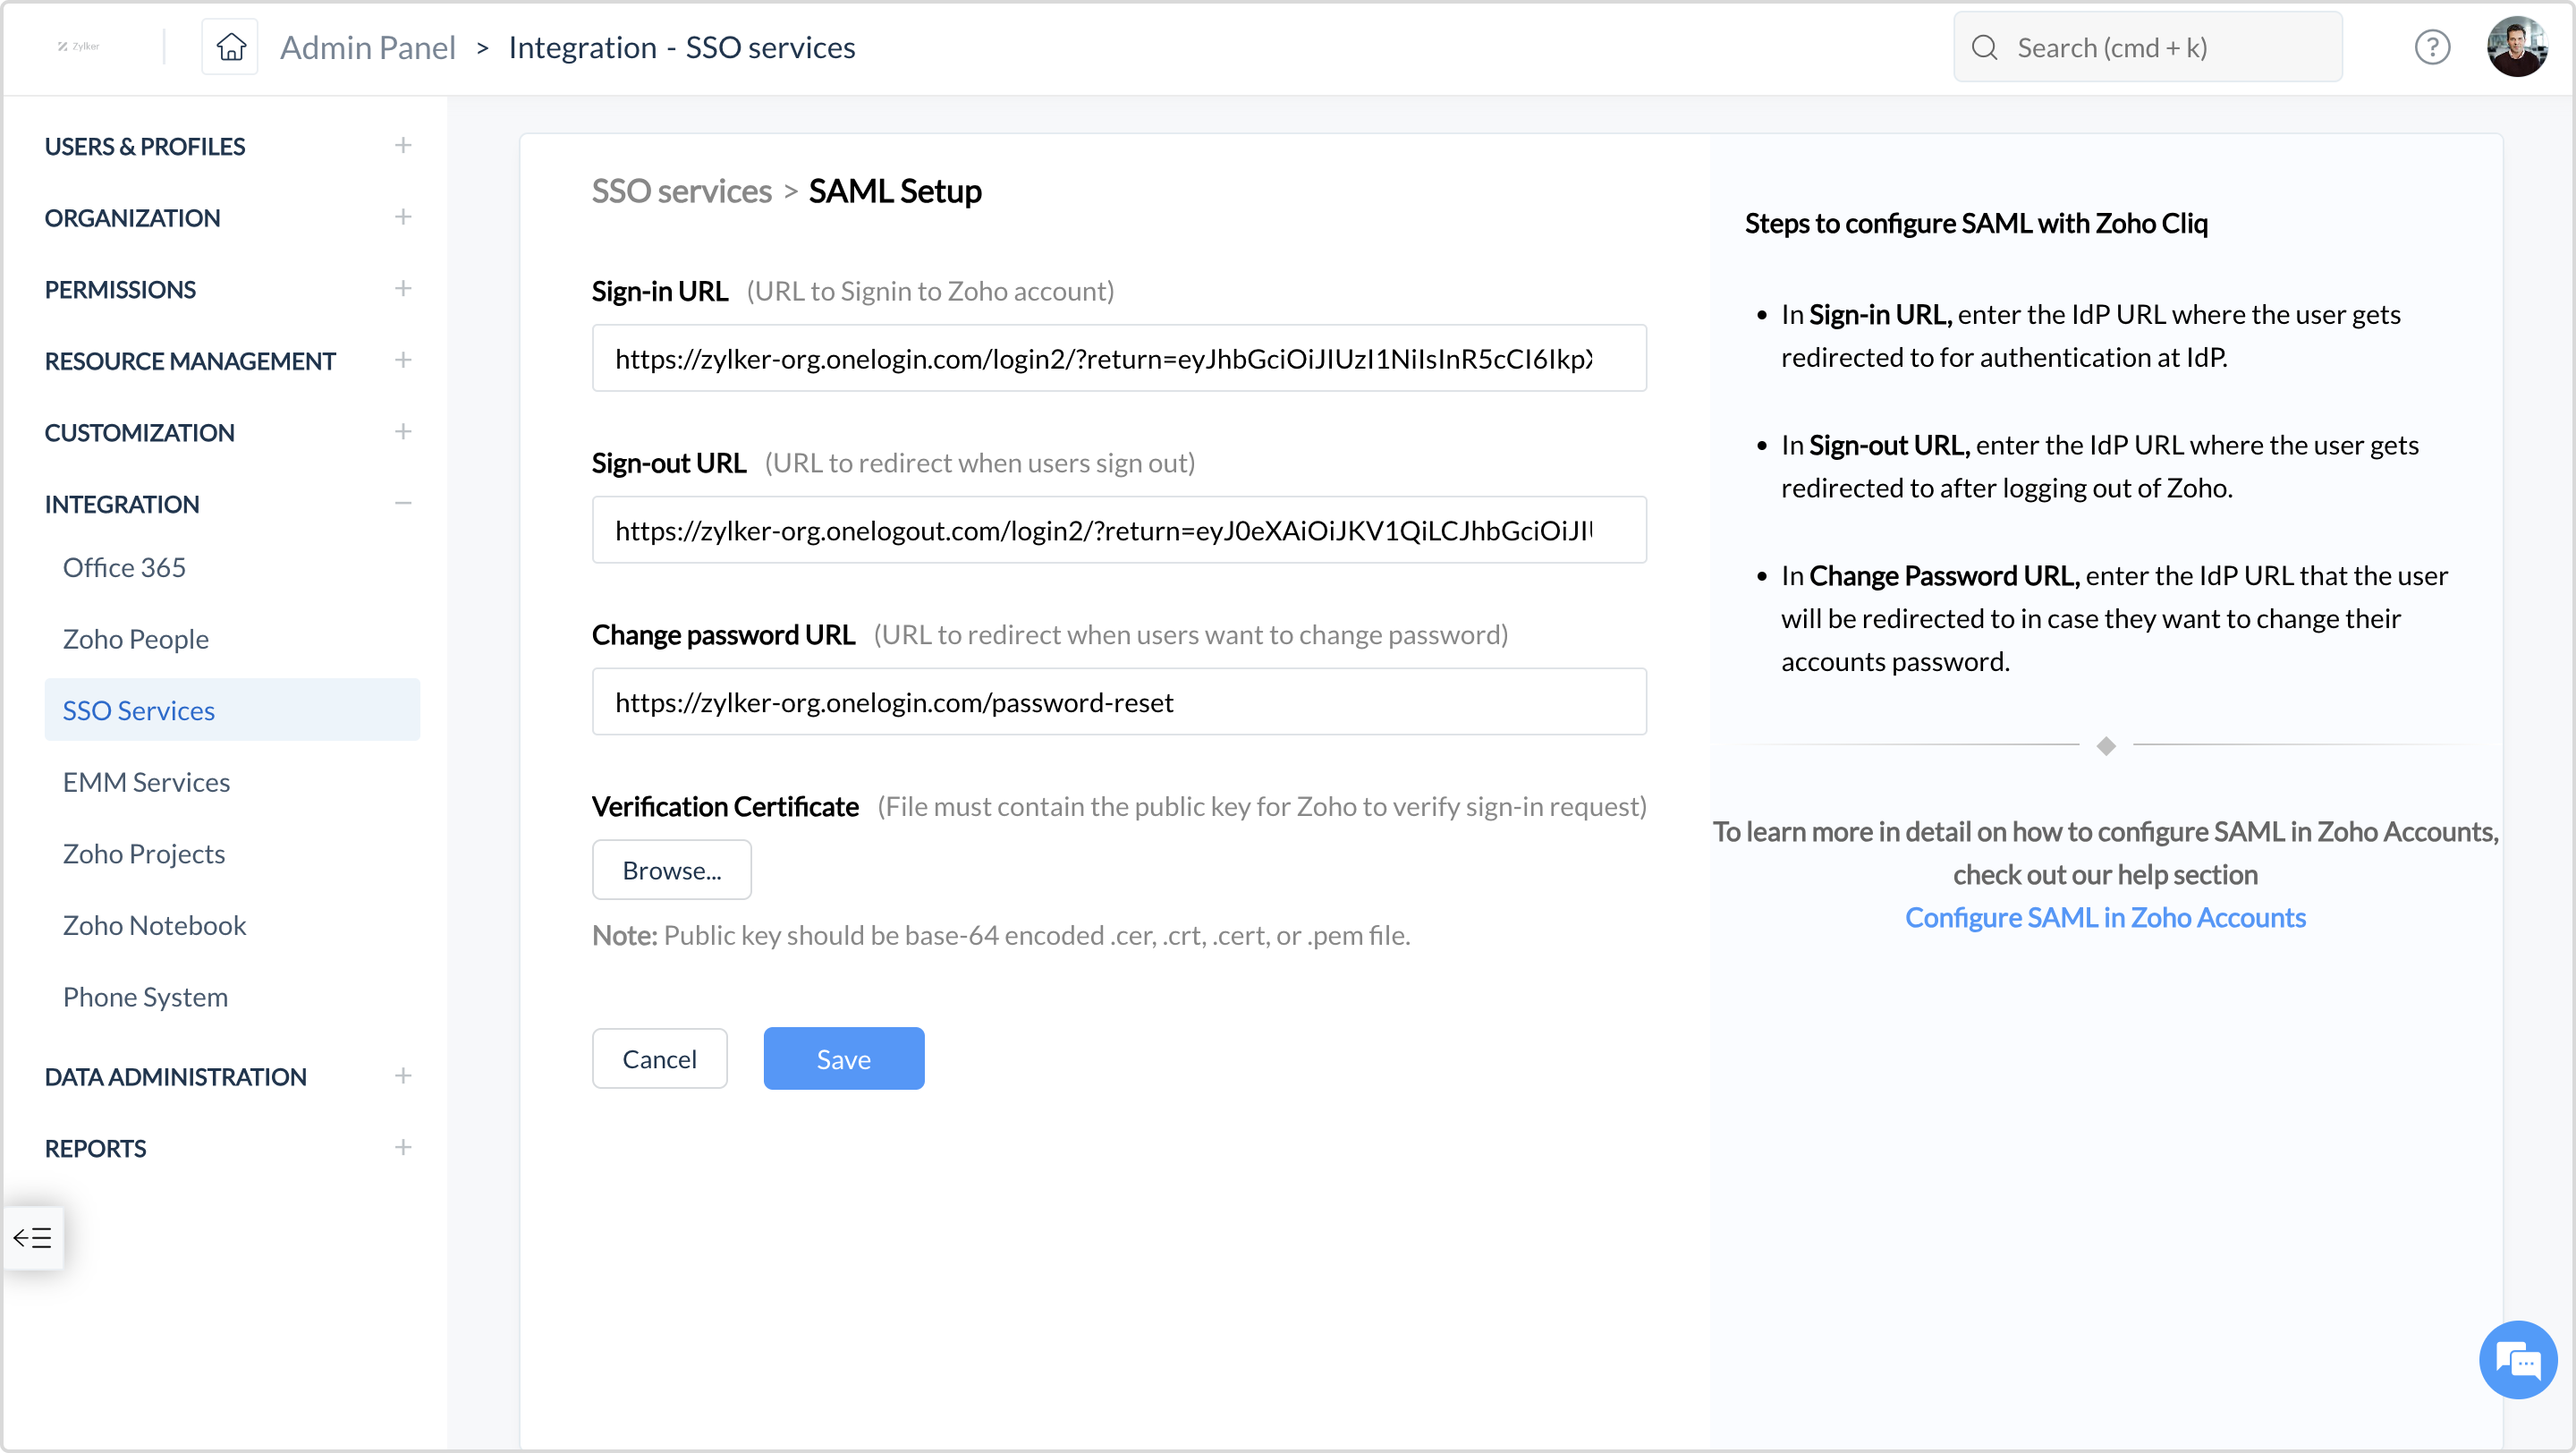
Task: Collapse the sidebar with the arrow-lines icon
Action: tap(32, 1238)
